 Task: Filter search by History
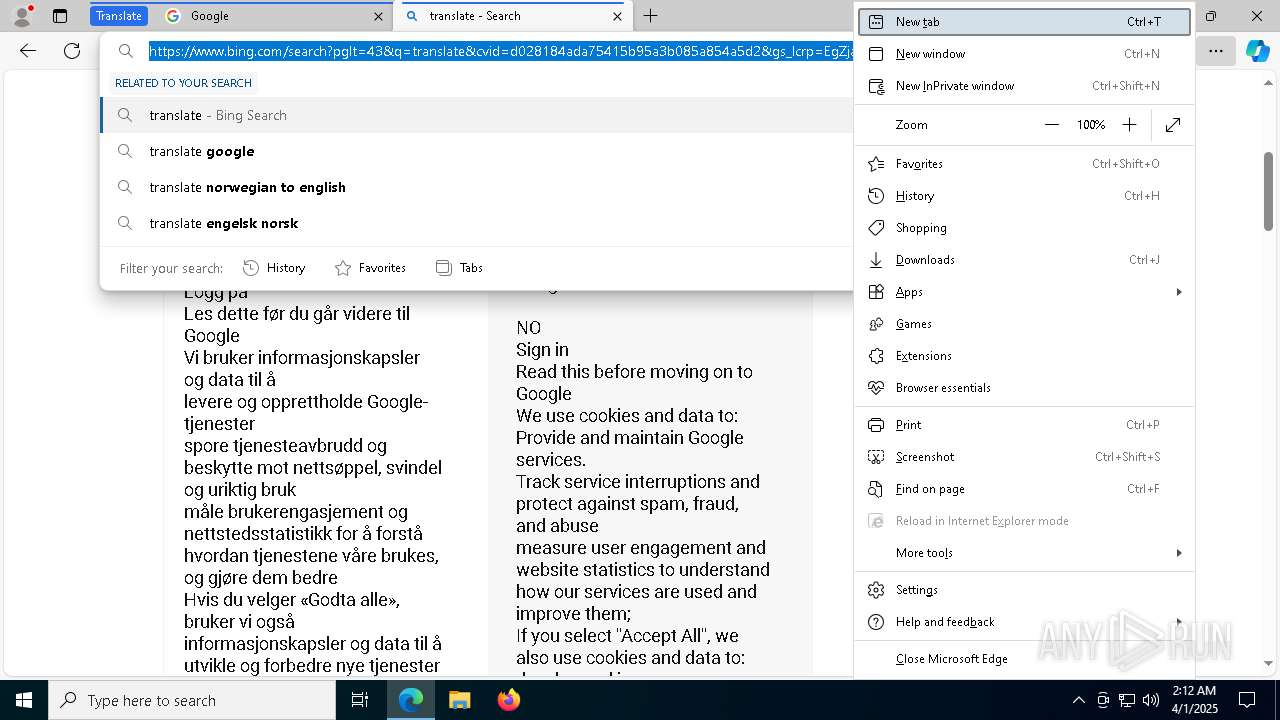[x=274, y=268]
